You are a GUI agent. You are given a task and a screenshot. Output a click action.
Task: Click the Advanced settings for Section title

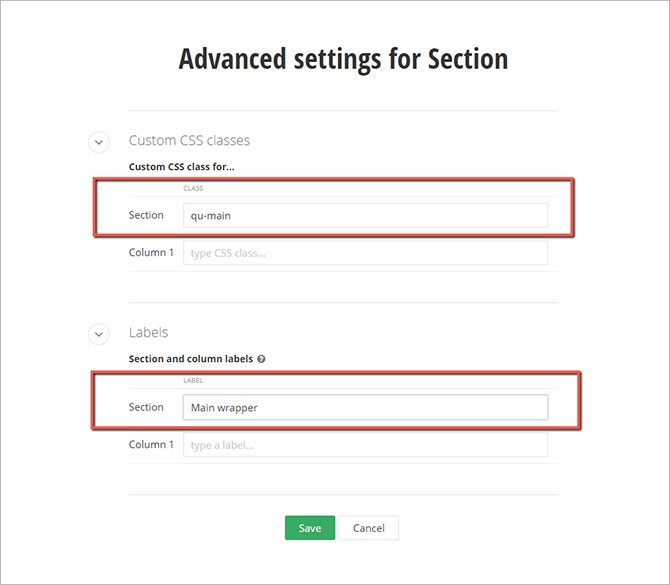click(x=343, y=58)
